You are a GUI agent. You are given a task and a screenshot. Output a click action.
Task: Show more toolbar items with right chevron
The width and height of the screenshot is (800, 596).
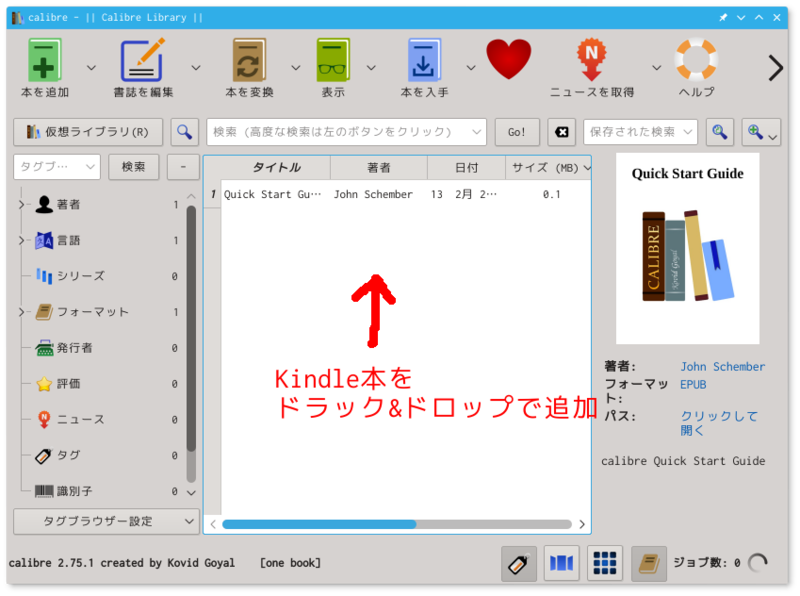(x=776, y=68)
